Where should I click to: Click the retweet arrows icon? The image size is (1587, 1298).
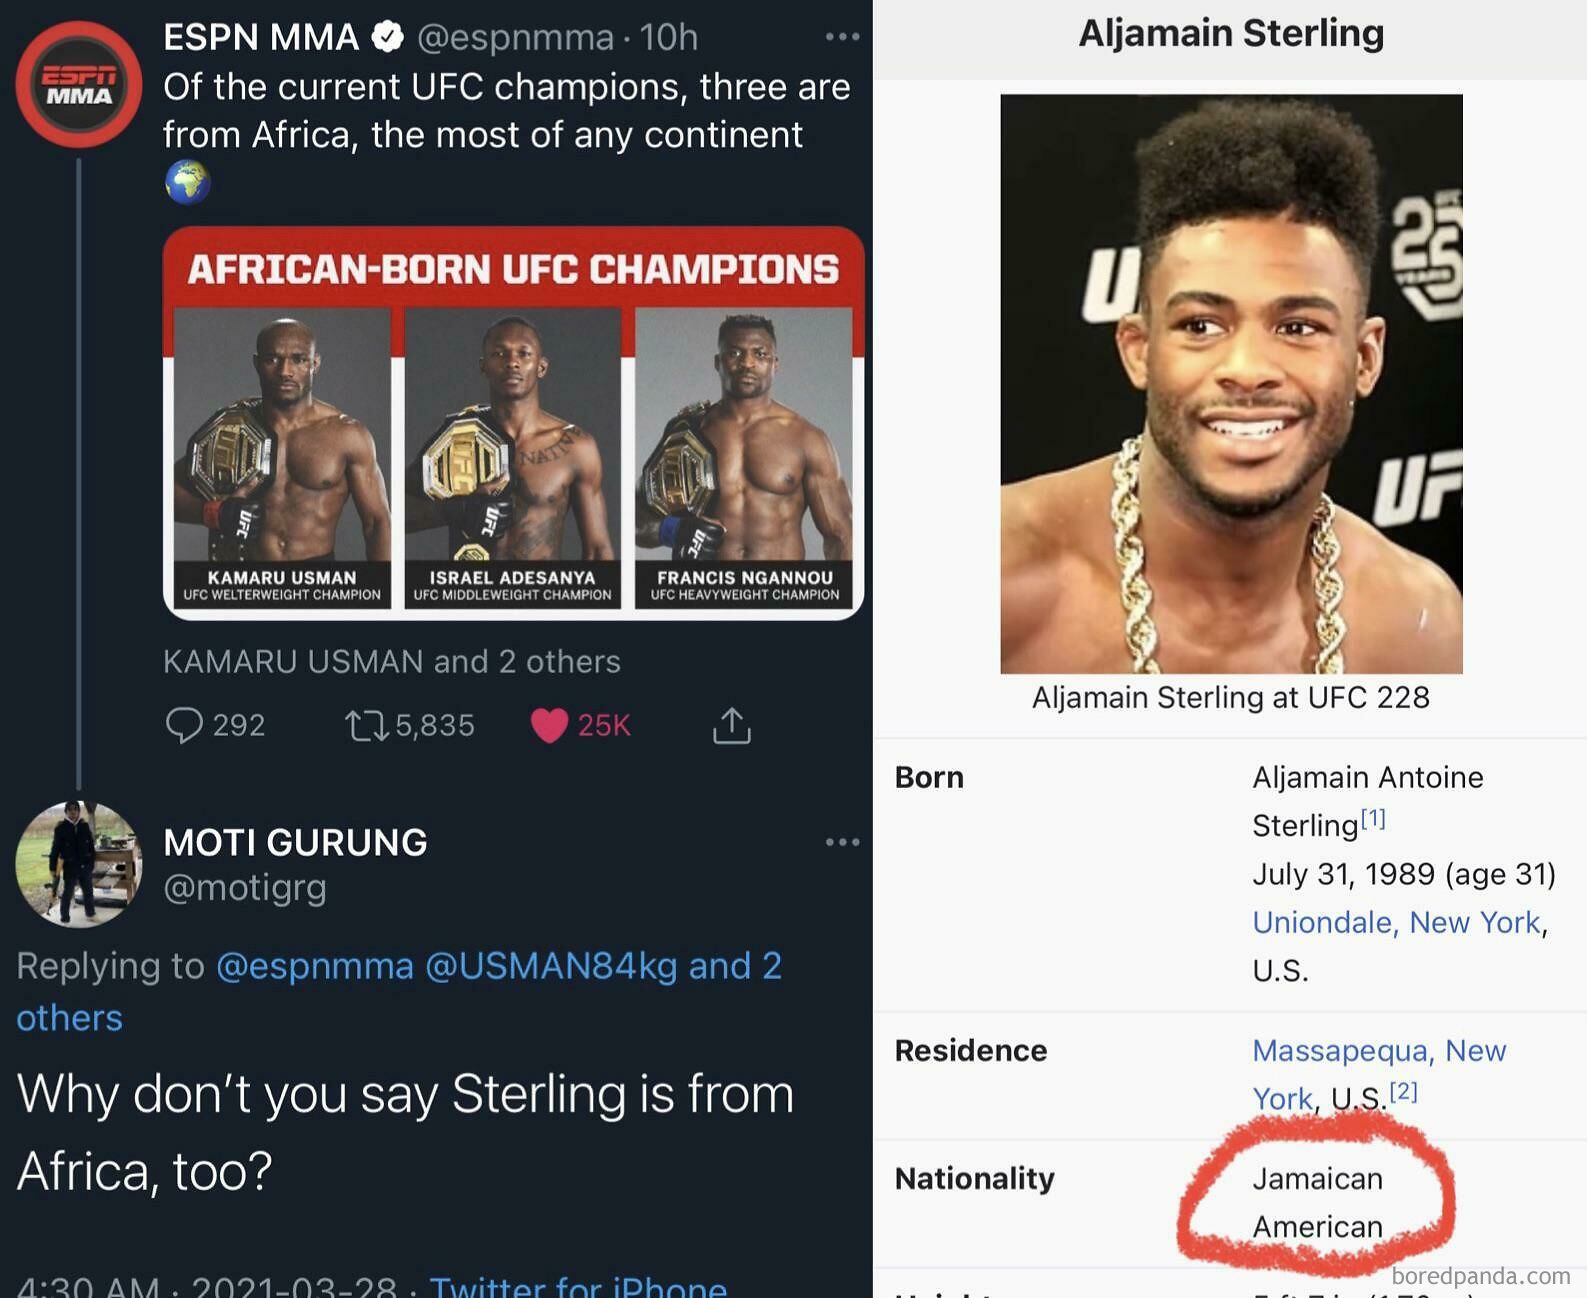click(366, 725)
